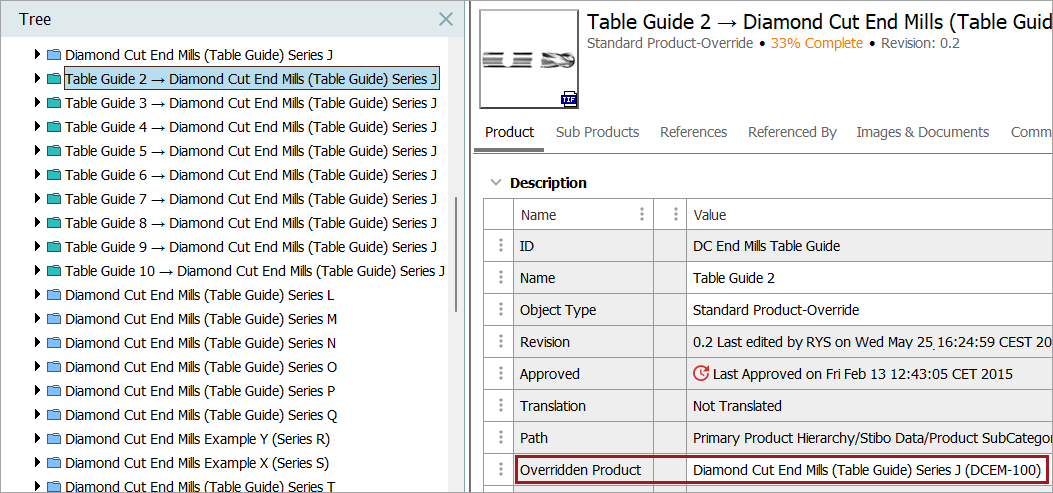Select Diamond Cut End Mills Example Y (Series R)
1053x493 pixels.
click(x=197, y=439)
